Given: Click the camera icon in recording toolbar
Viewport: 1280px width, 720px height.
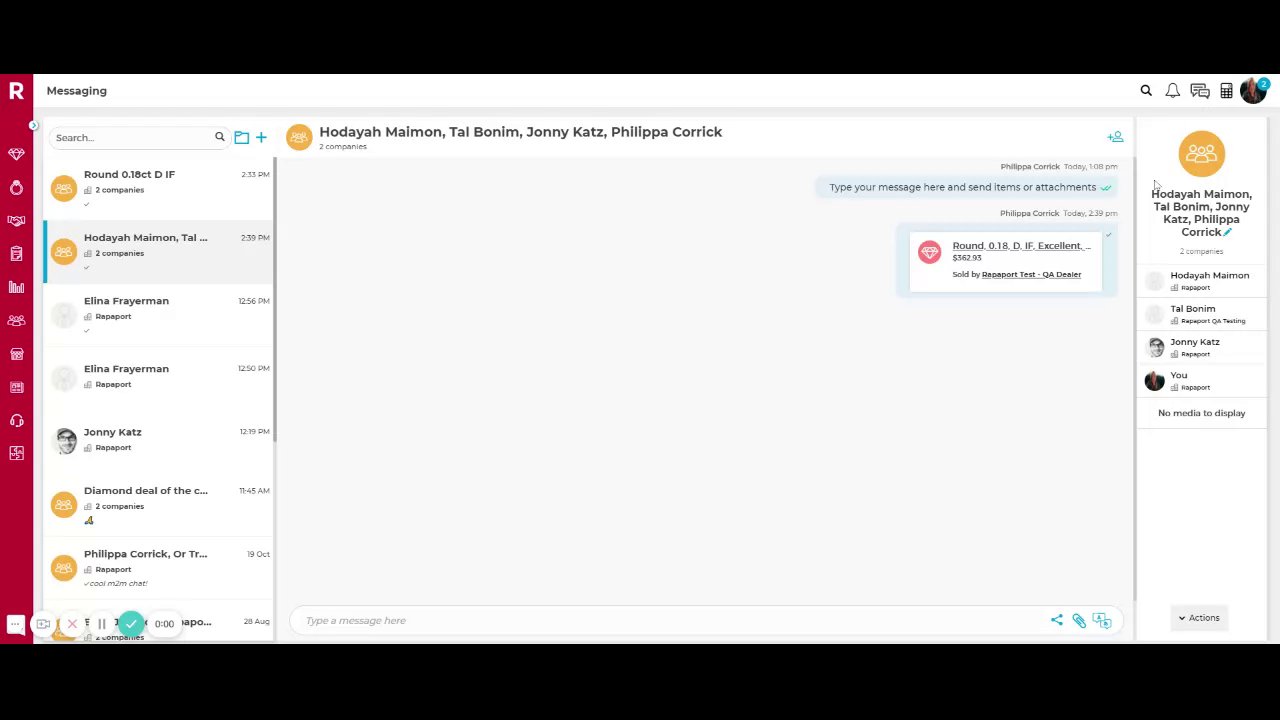Looking at the screenshot, I should tap(43, 624).
